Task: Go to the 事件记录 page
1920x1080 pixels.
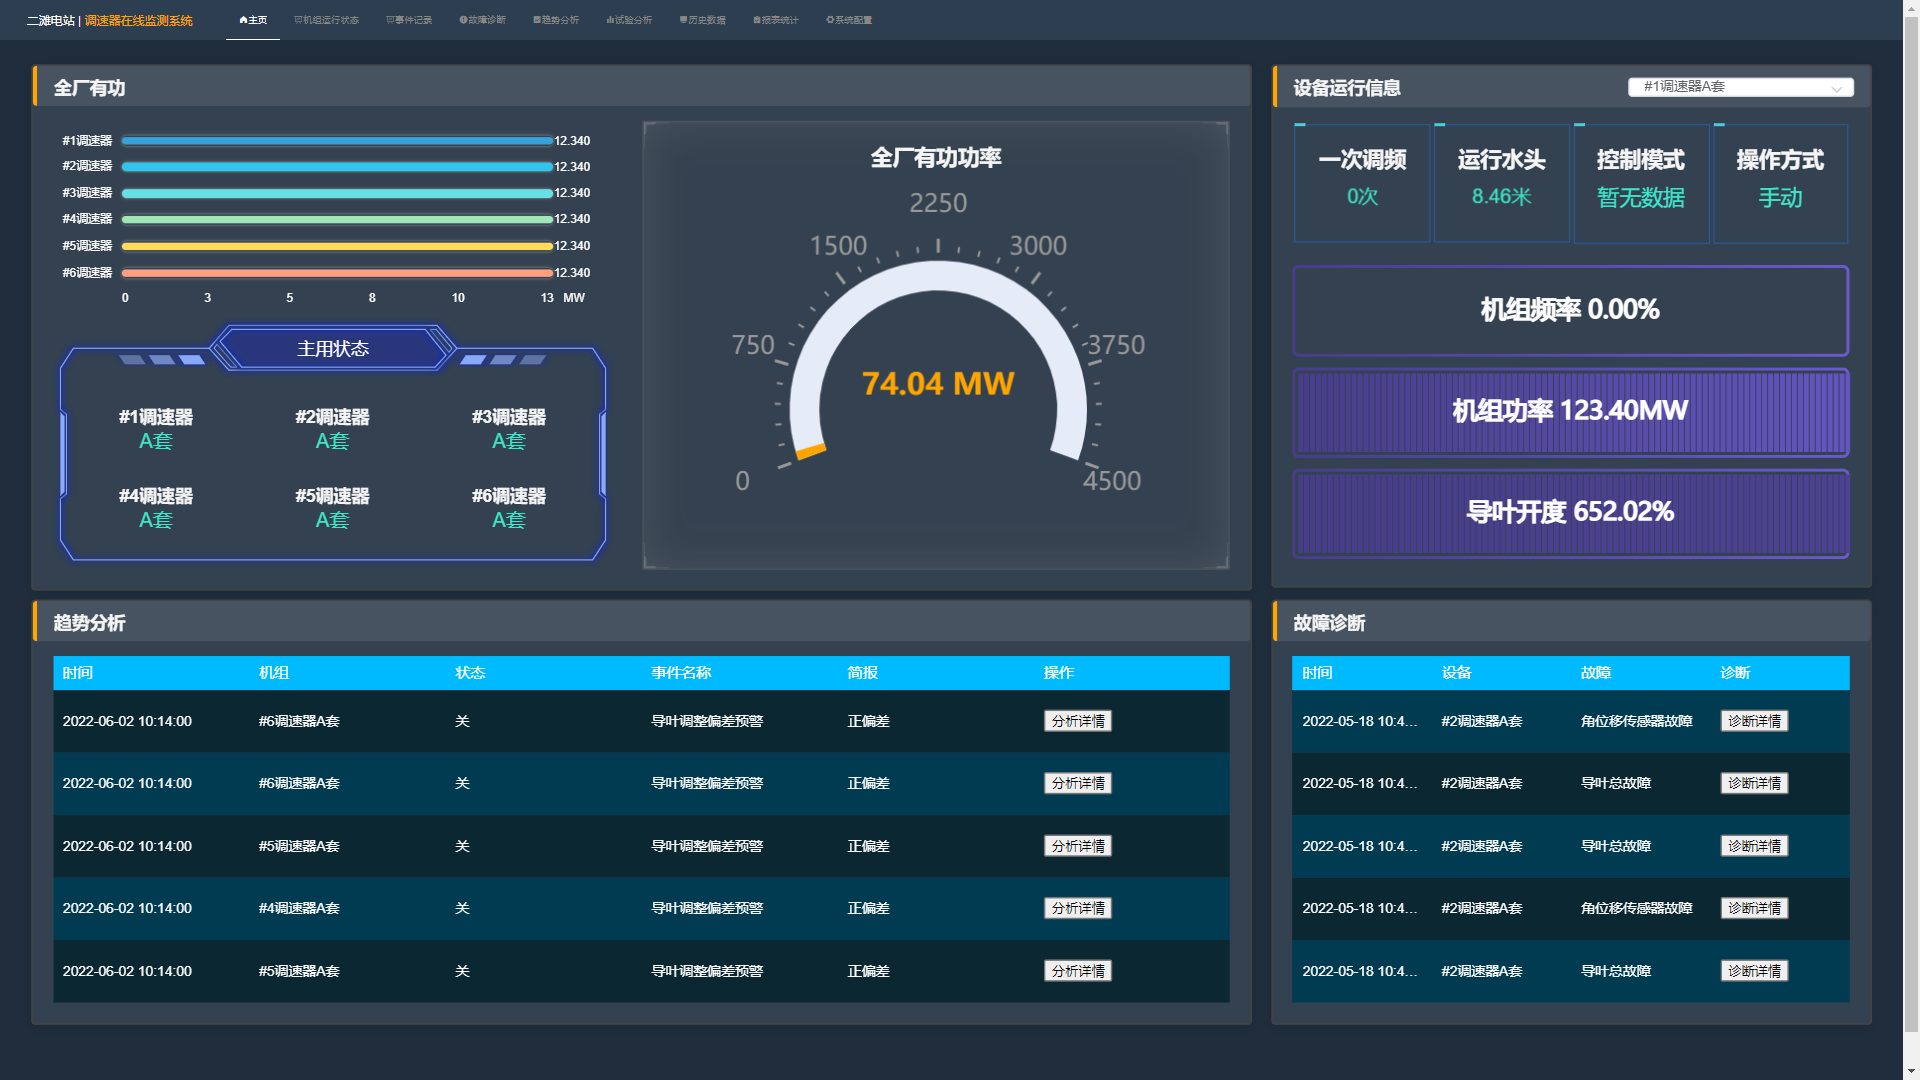Action: click(x=409, y=20)
